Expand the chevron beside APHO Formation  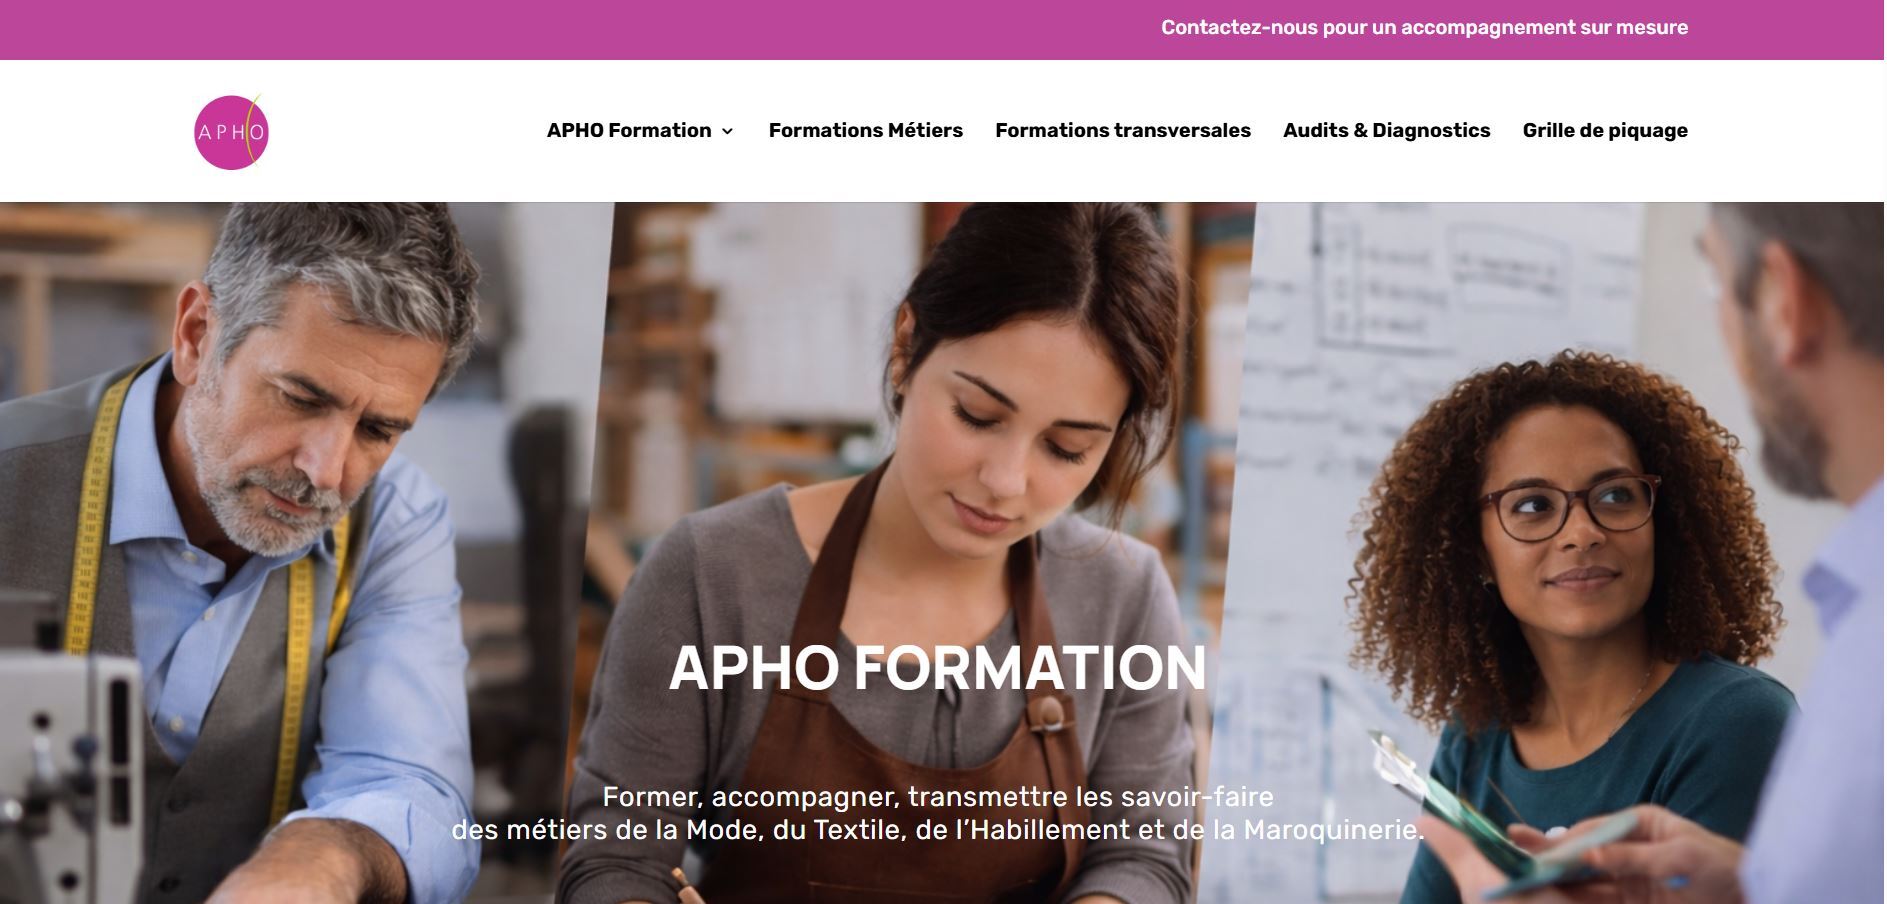727,131
